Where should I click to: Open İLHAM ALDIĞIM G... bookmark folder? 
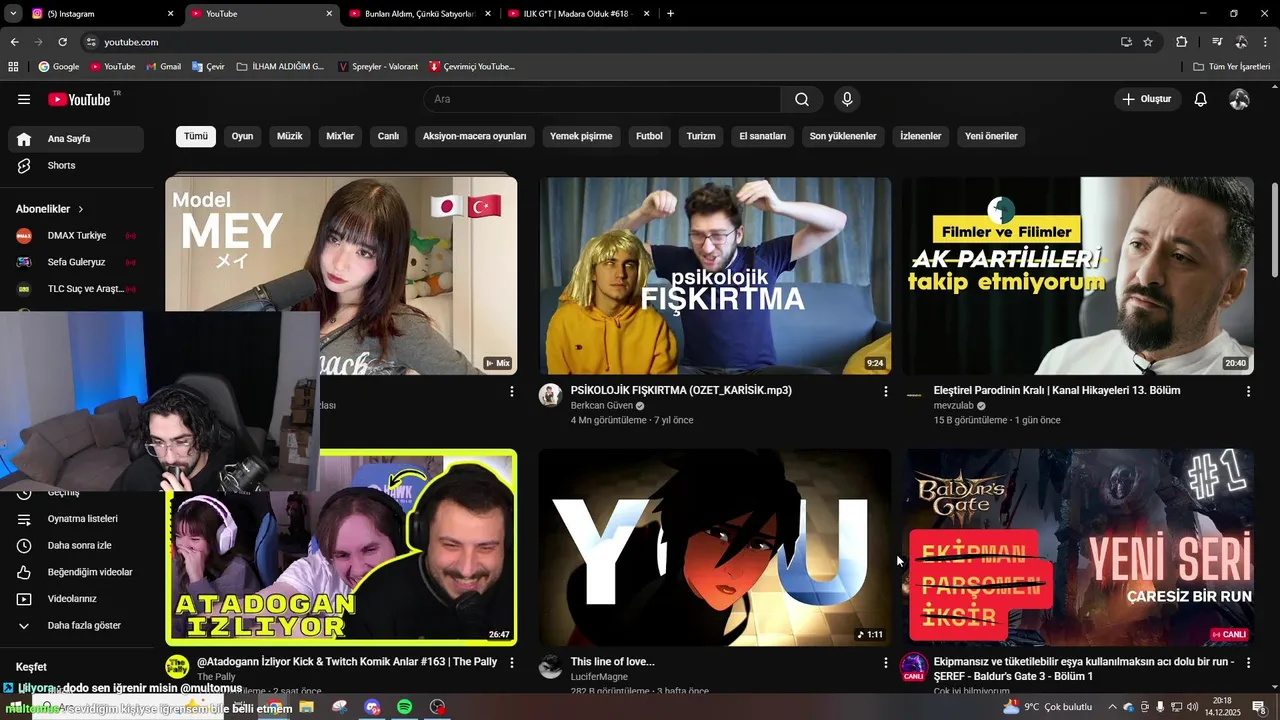(280, 66)
